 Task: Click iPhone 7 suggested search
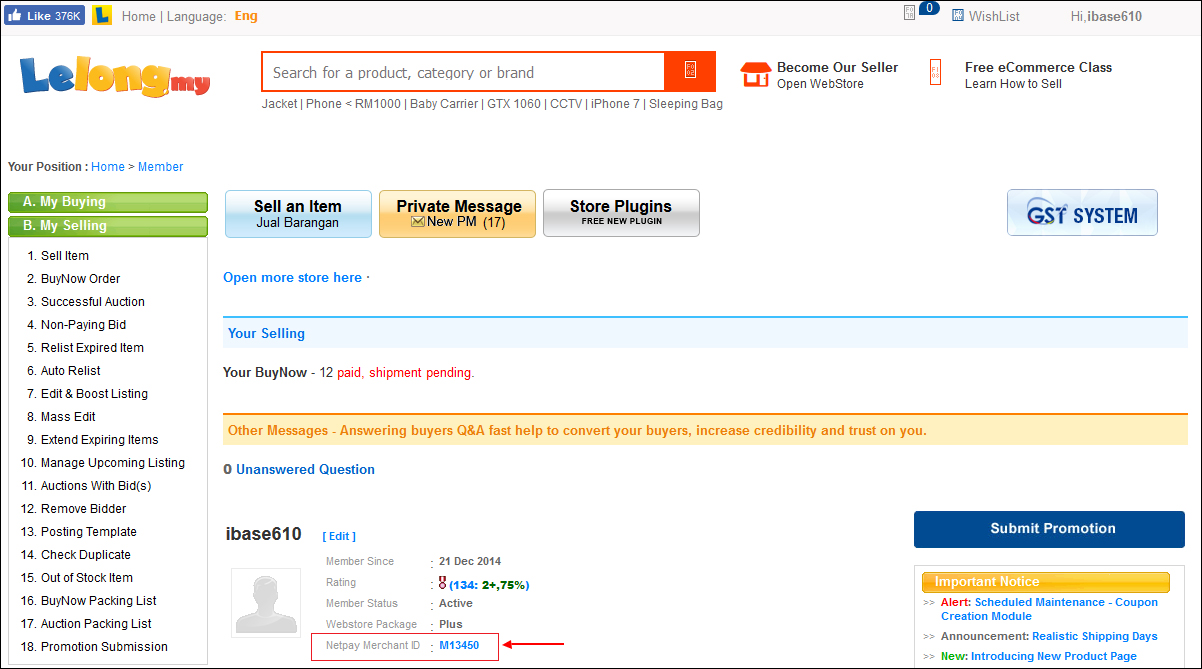pyautogui.click(x=615, y=104)
